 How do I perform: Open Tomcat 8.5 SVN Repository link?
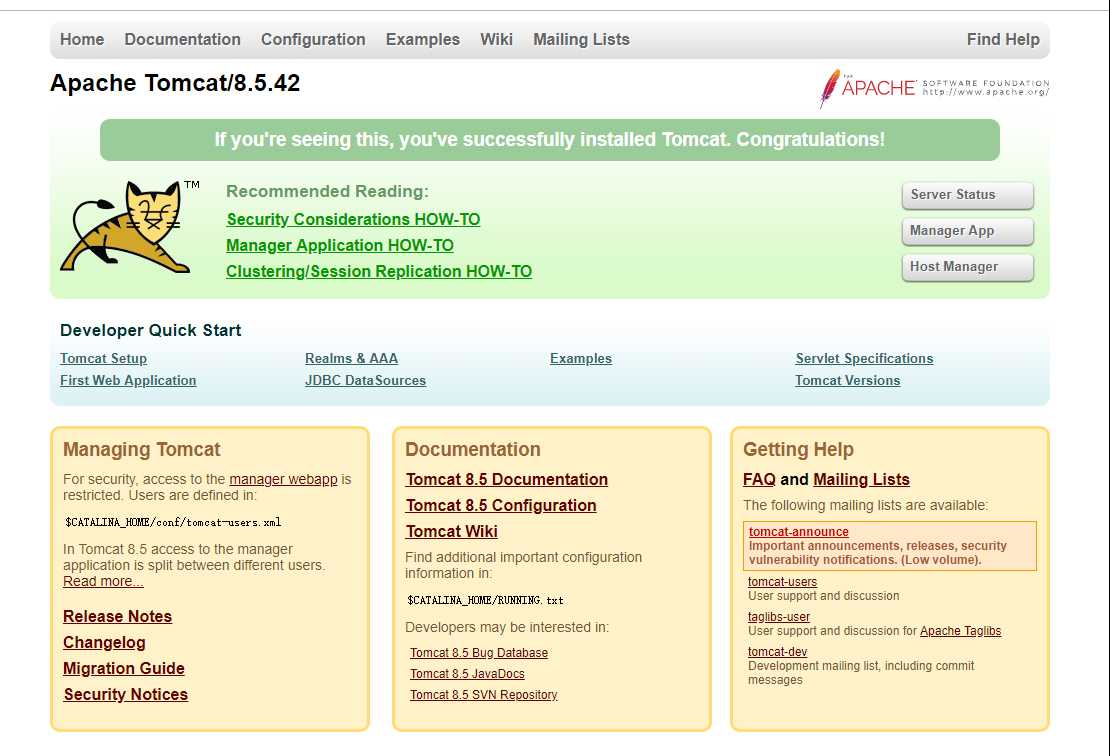[484, 695]
